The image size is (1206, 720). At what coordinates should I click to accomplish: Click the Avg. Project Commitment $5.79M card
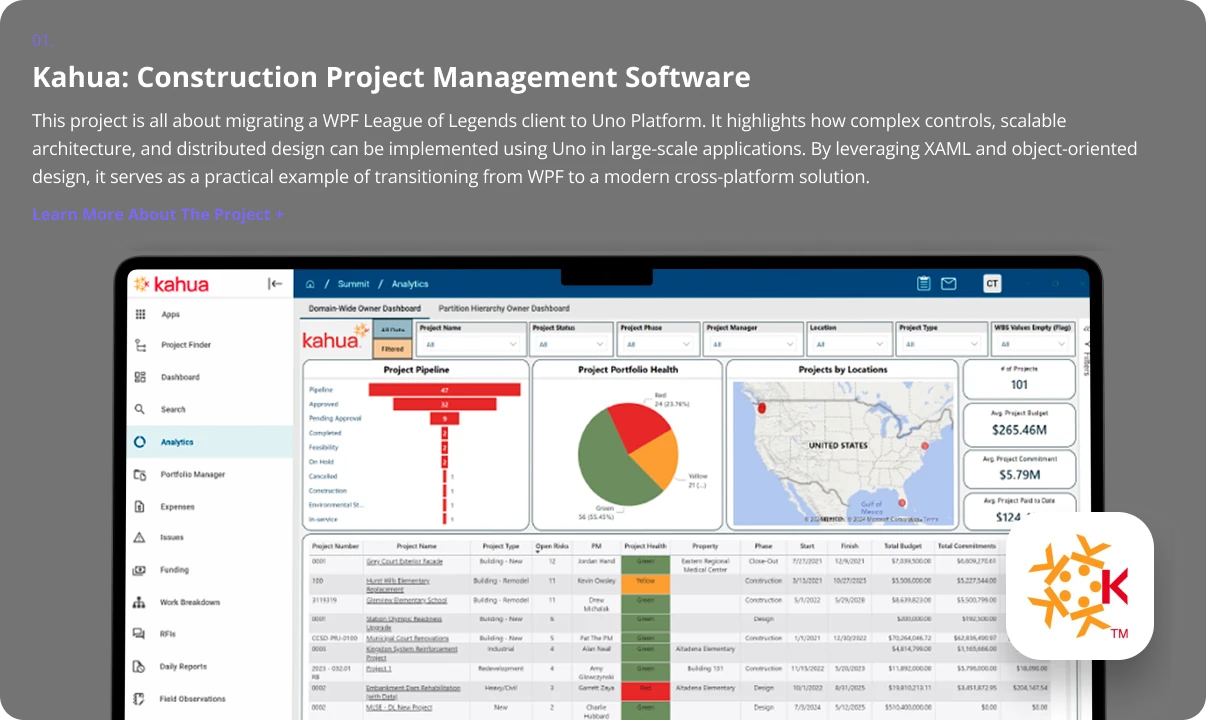(1019, 469)
